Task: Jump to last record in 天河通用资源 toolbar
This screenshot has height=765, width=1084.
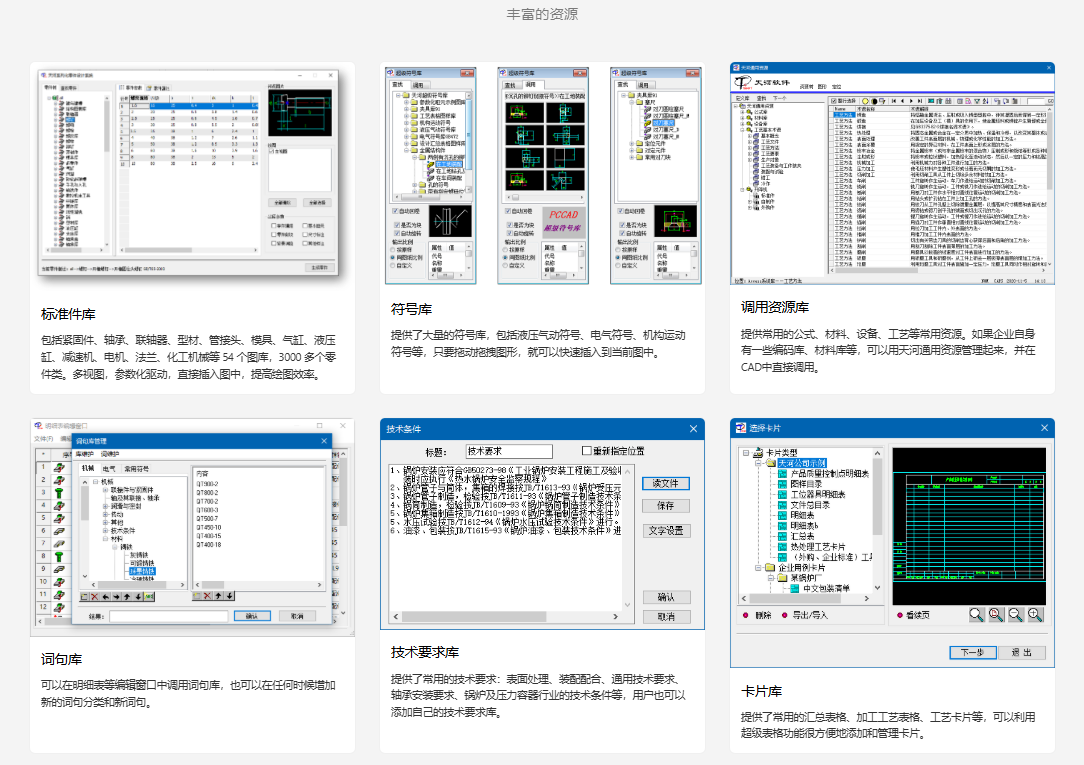Action: [x=919, y=101]
